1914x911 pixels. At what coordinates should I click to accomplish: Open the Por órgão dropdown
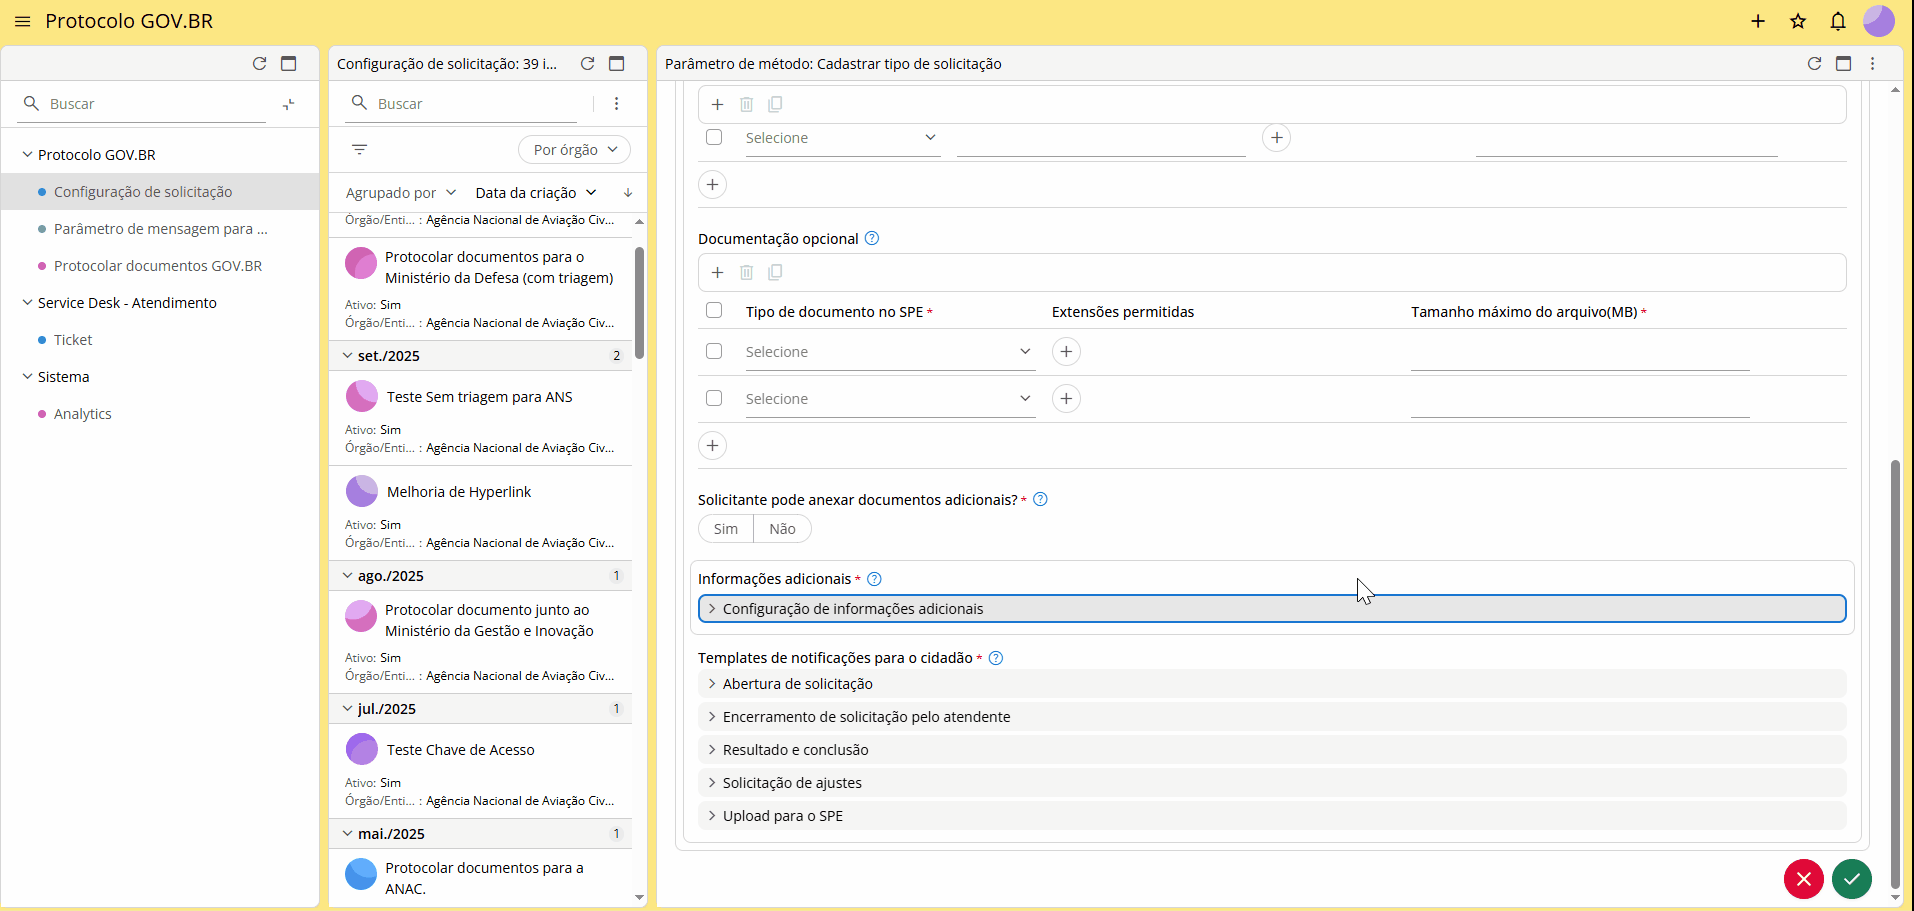574,149
